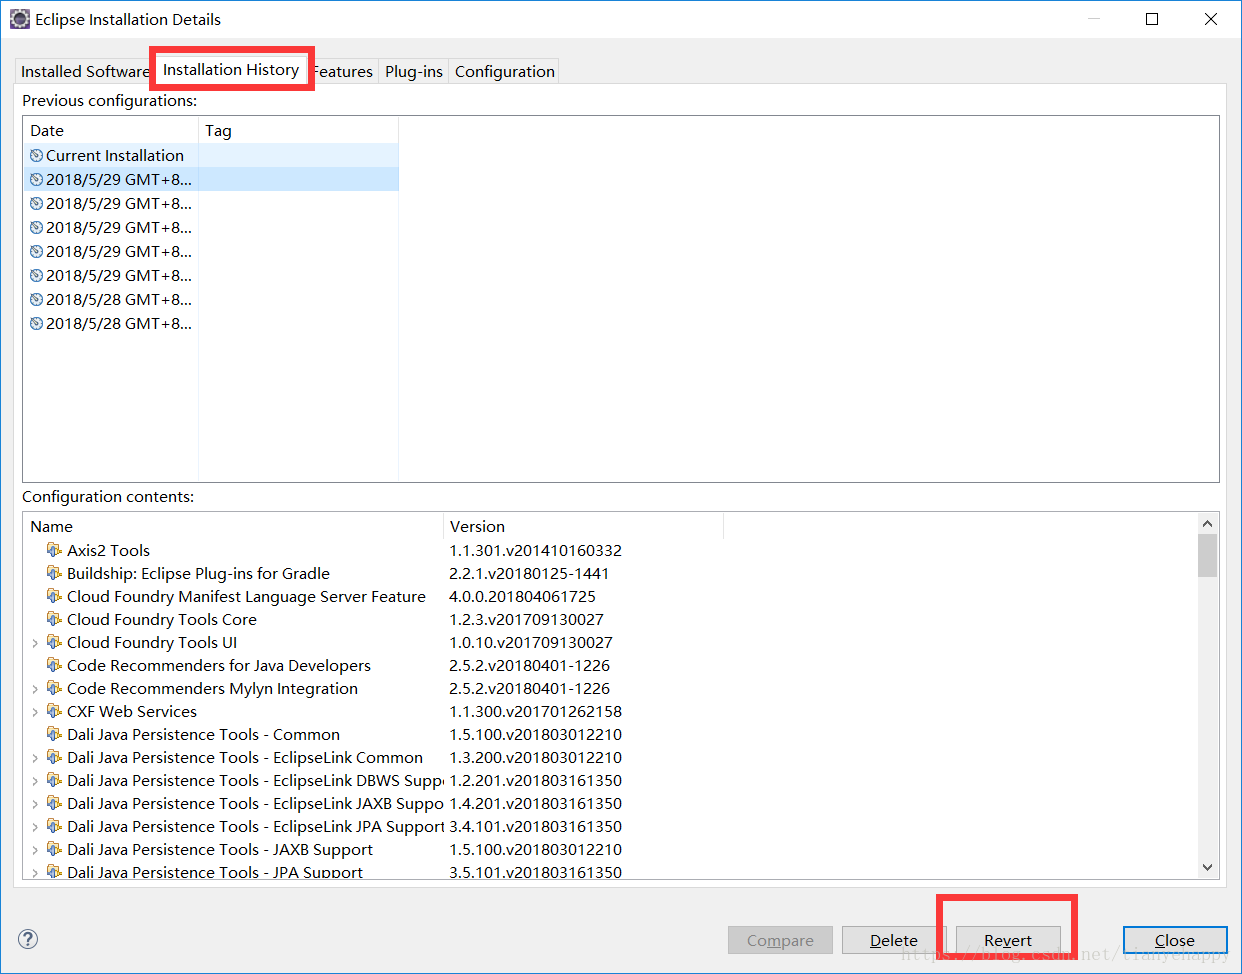This screenshot has width=1242, height=974.
Task: Maximize the Eclipse Installation Details window
Action: pos(1152,19)
